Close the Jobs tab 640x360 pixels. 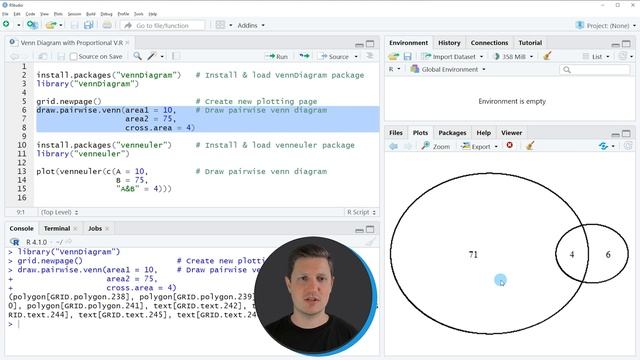click(107, 229)
